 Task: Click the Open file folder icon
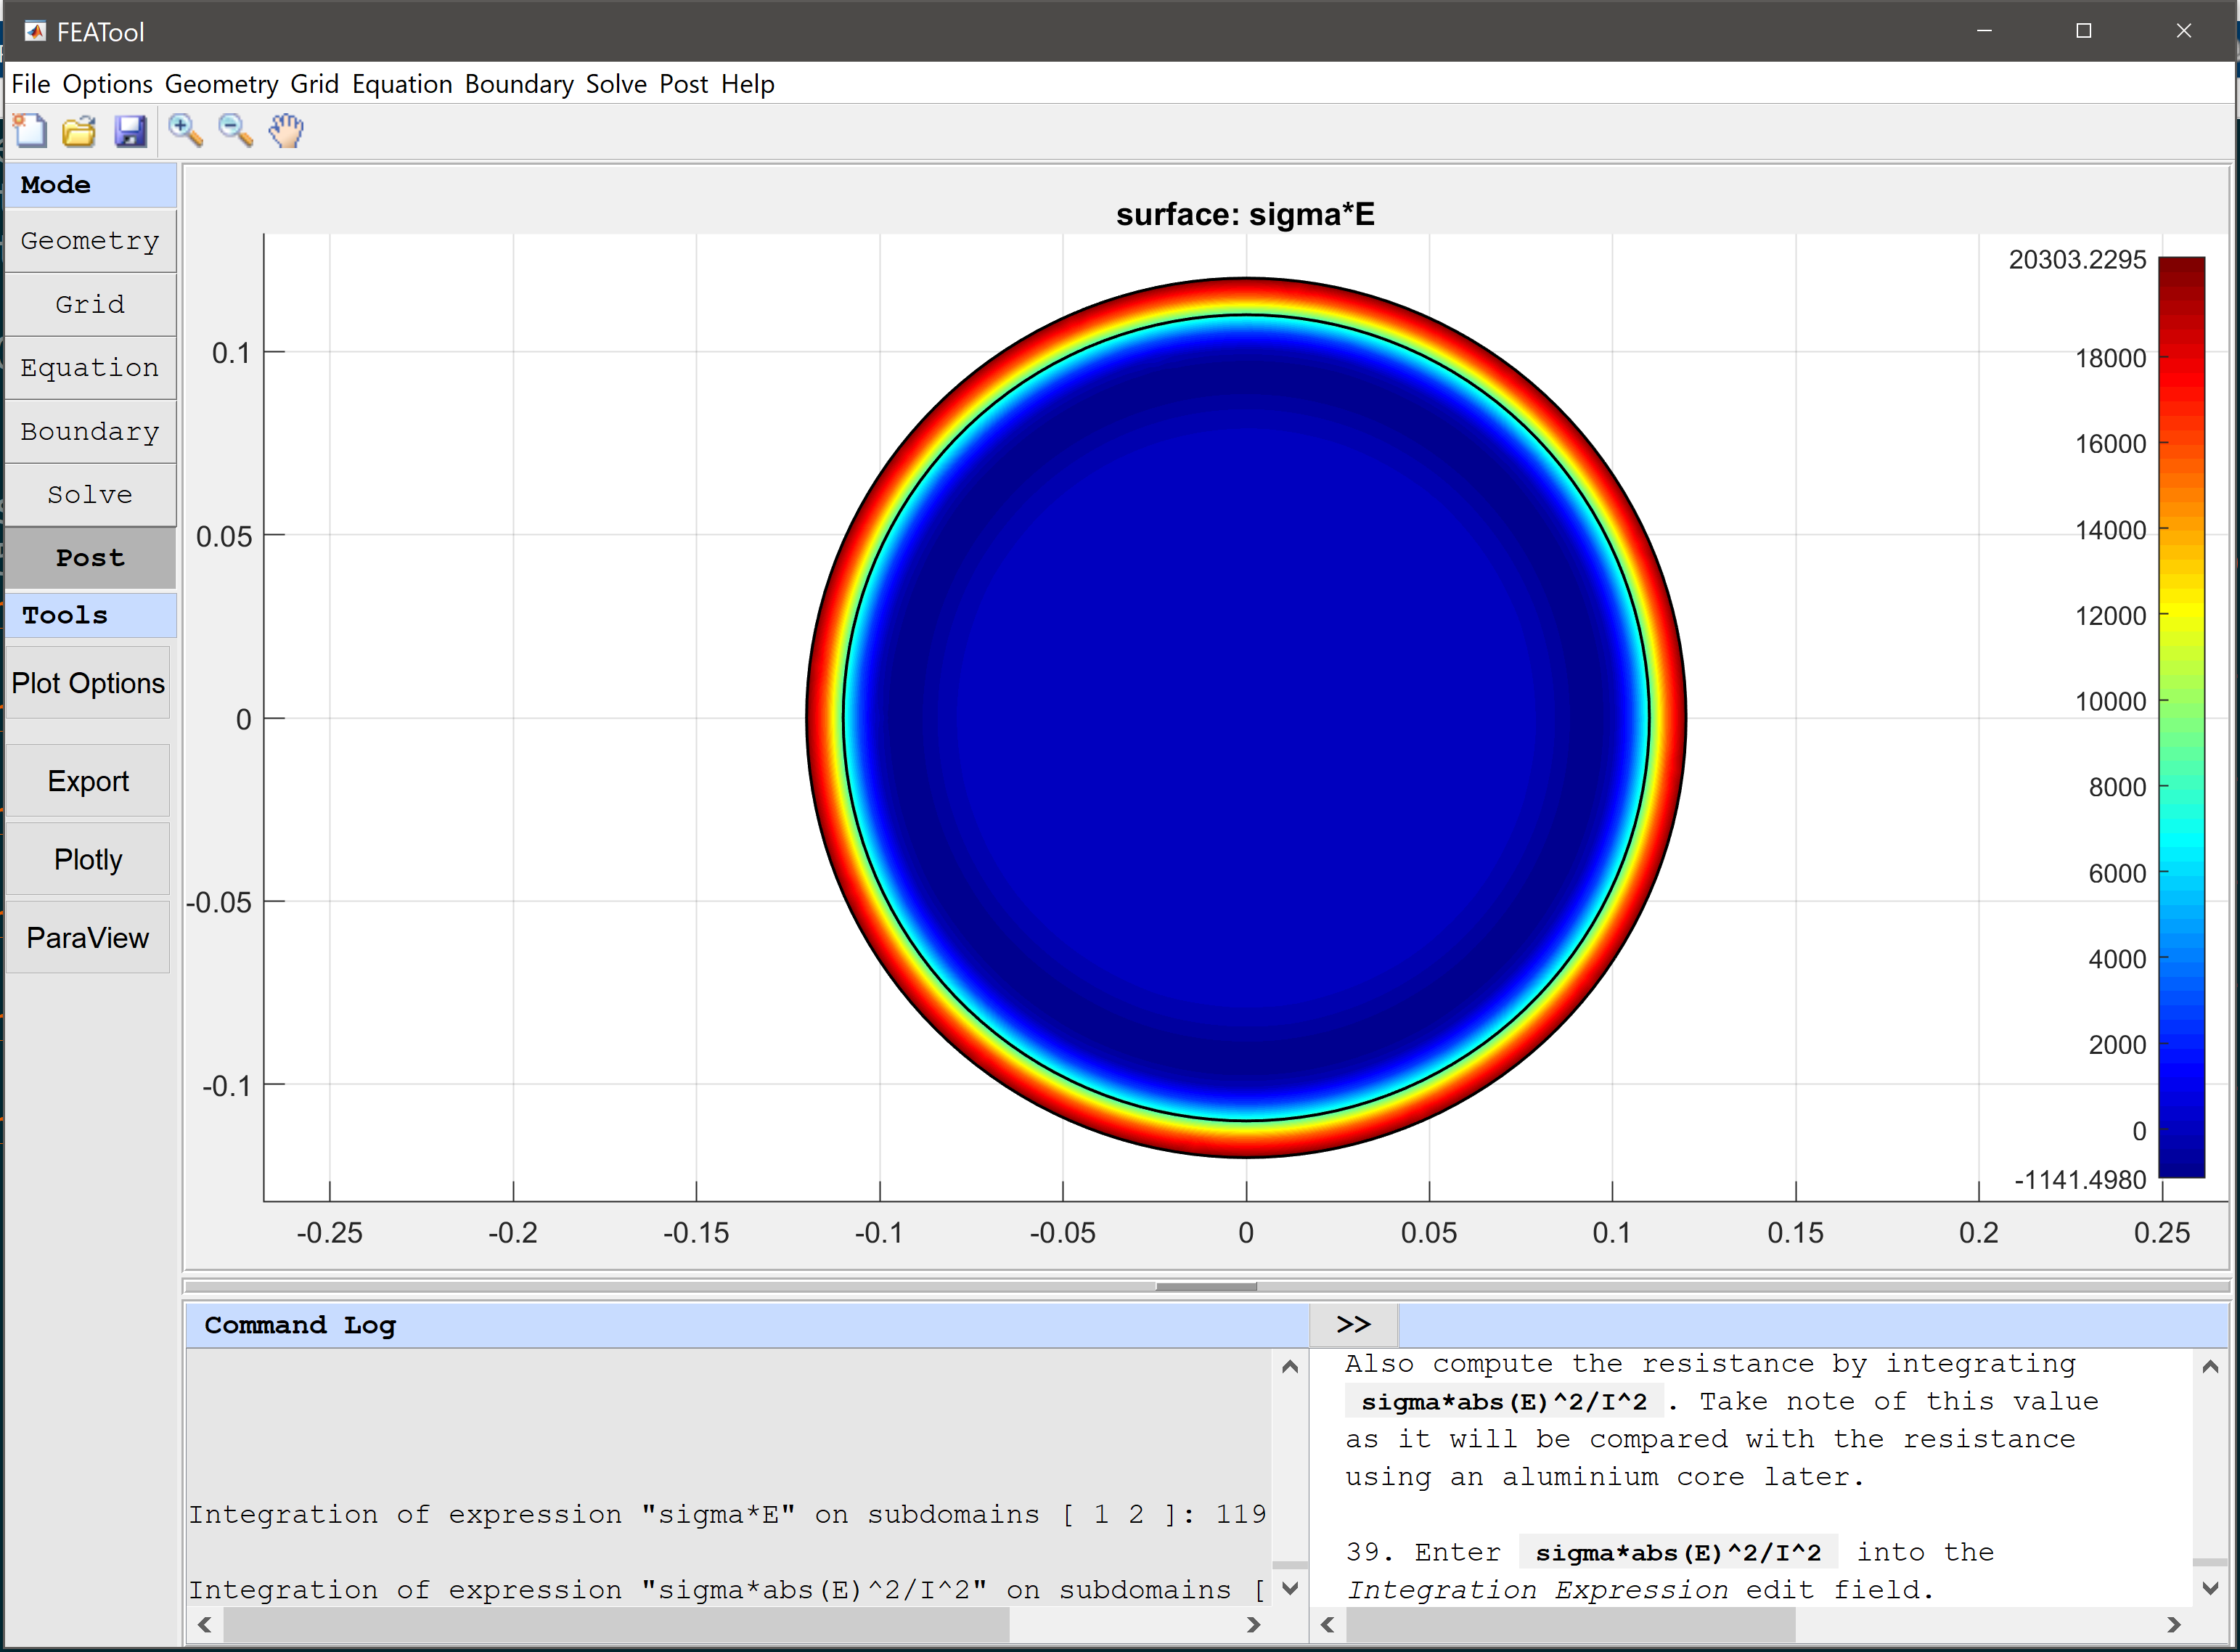click(79, 130)
